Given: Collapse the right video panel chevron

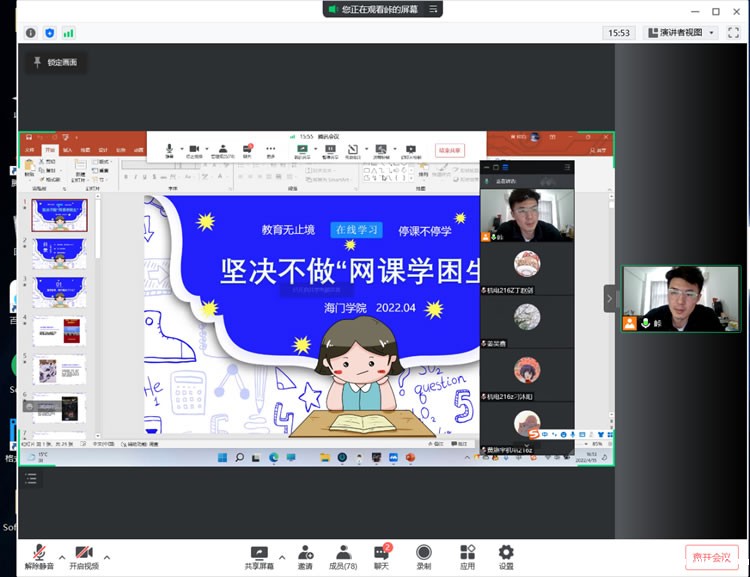Looking at the screenshot, I should pos(609,299).
